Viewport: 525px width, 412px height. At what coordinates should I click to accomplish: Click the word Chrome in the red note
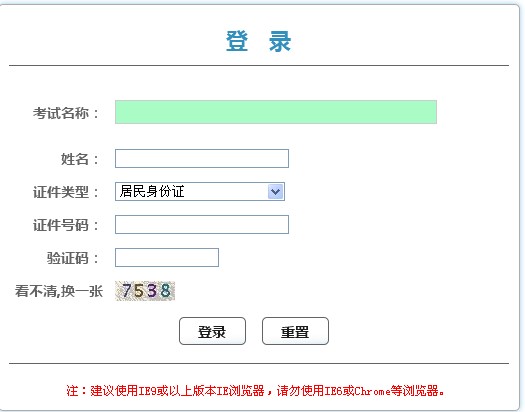coord(372,391)
